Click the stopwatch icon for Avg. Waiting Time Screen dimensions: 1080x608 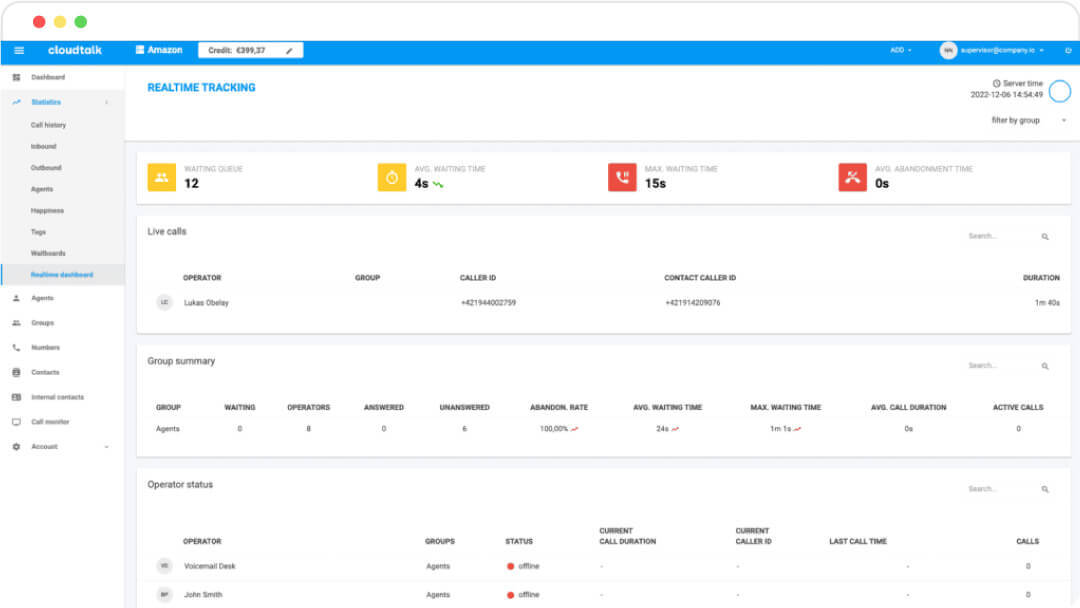[391, 177]
